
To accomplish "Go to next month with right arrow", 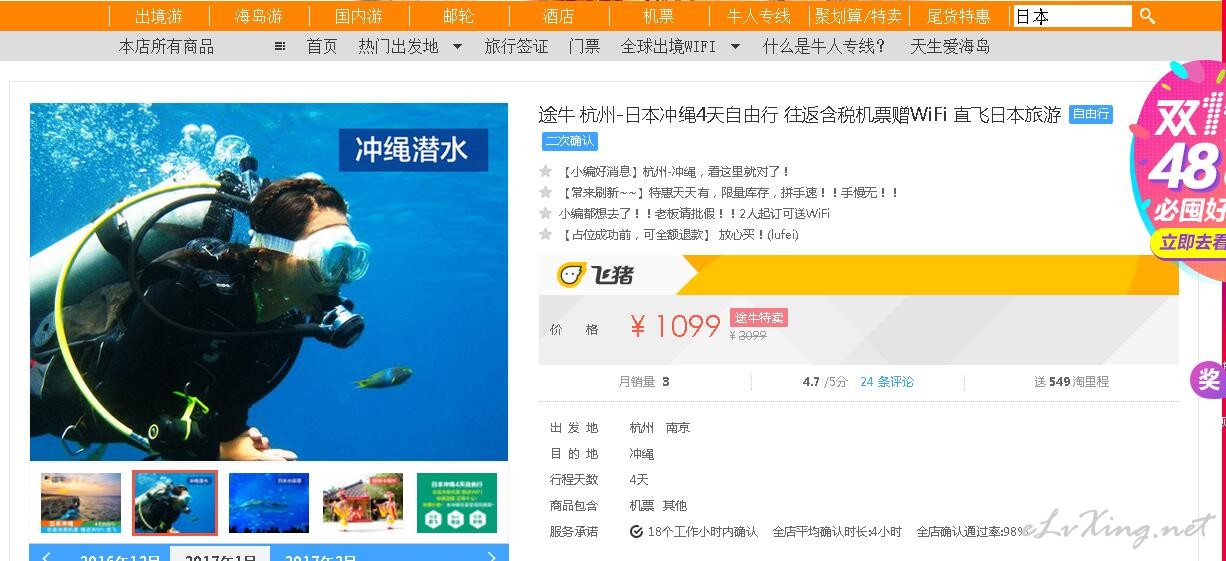I will pos(491,557).
